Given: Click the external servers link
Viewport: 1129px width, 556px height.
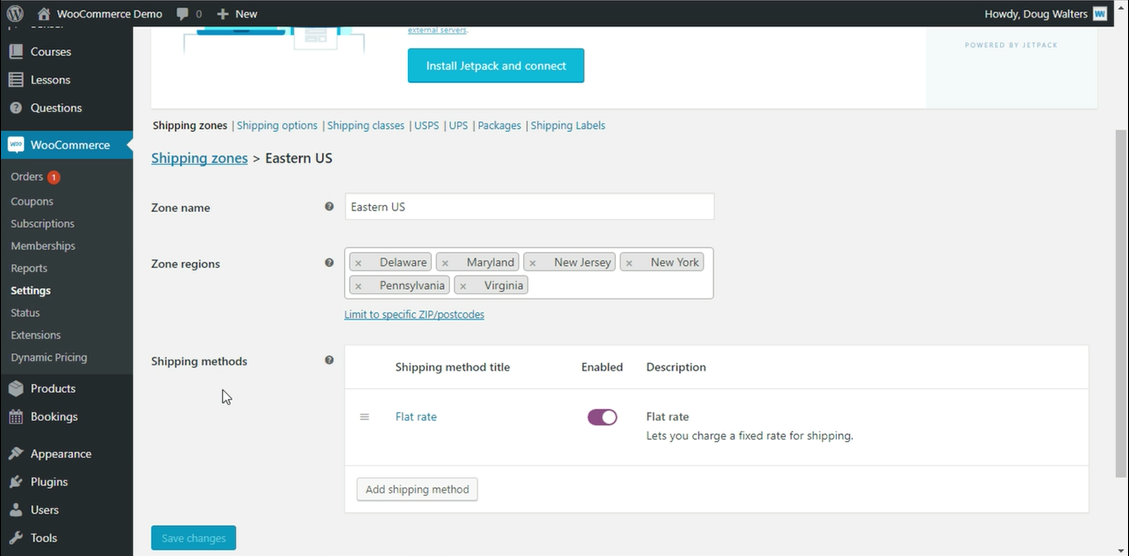Looking at the screenshot, I should [x=437, y=30].
